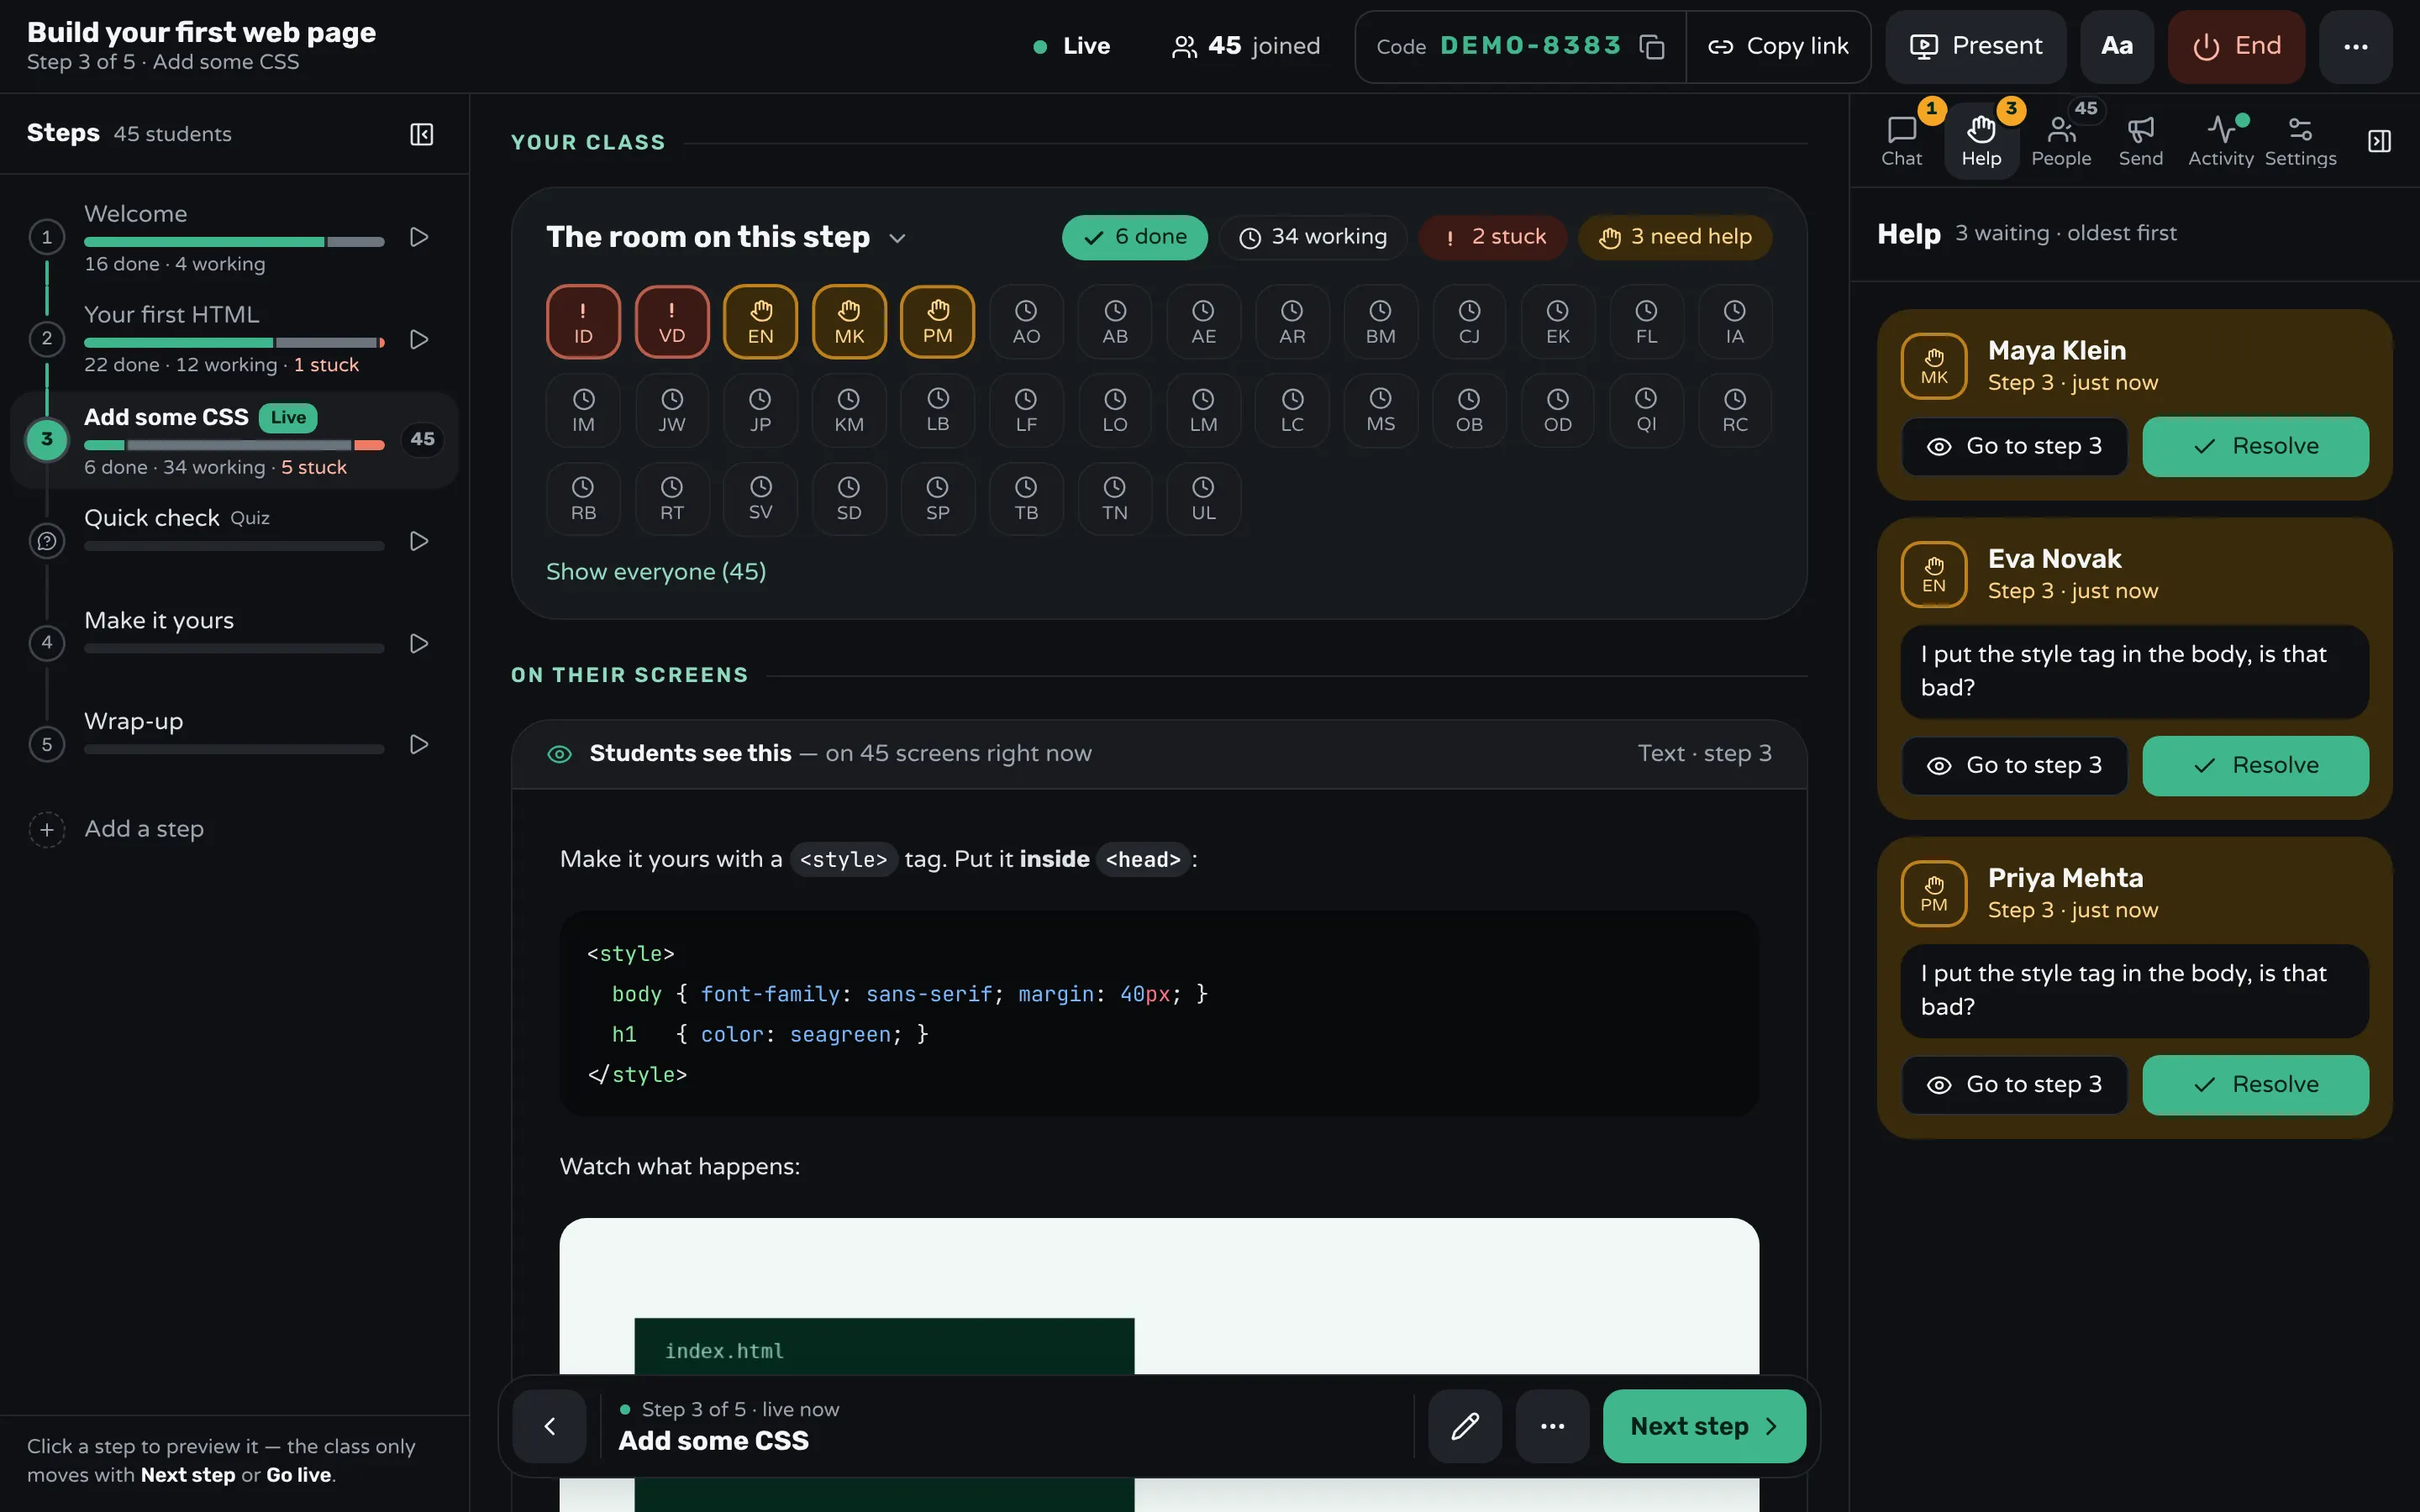Image resolution: width=2420 pixels, height=1512 pixels.
Task: Expand The room on this step dropdown
Action: [897, 238]
